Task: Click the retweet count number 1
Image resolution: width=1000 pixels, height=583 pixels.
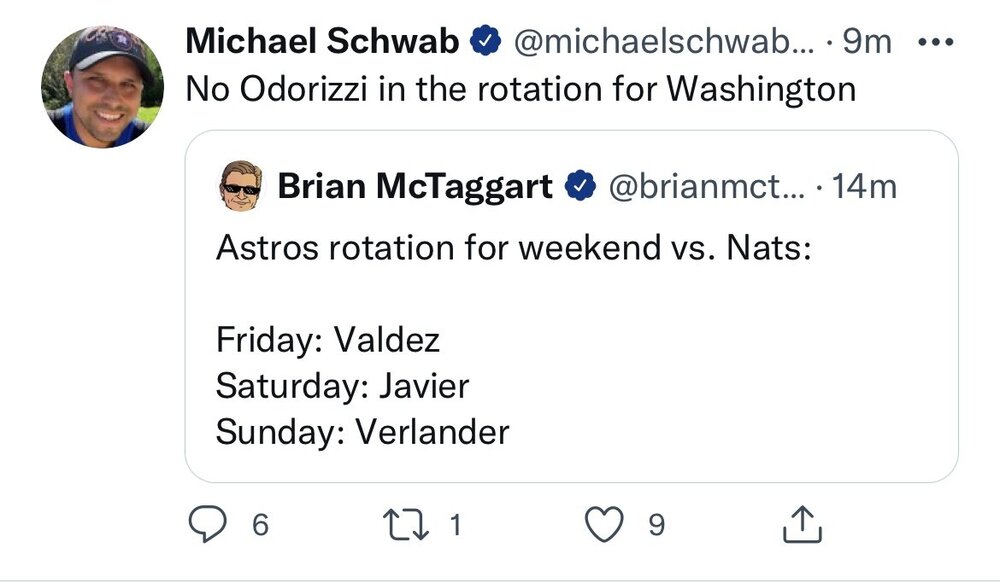Action: (x=455, y=526)
